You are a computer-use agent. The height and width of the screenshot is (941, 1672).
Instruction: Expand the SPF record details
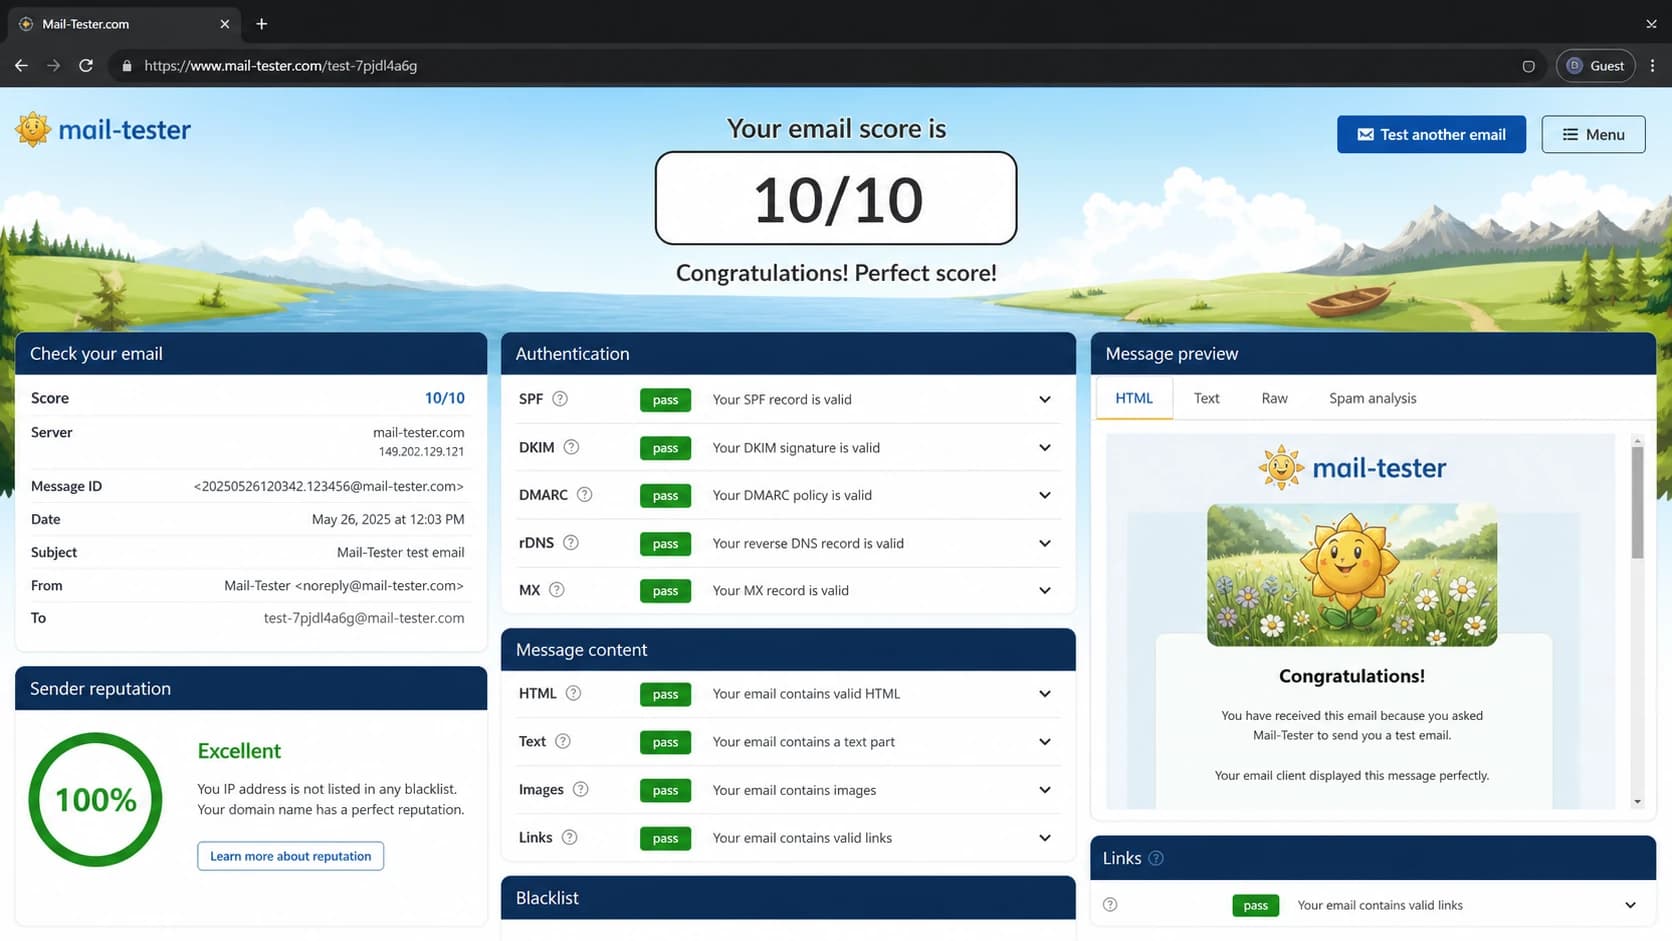pos(1045,399)
